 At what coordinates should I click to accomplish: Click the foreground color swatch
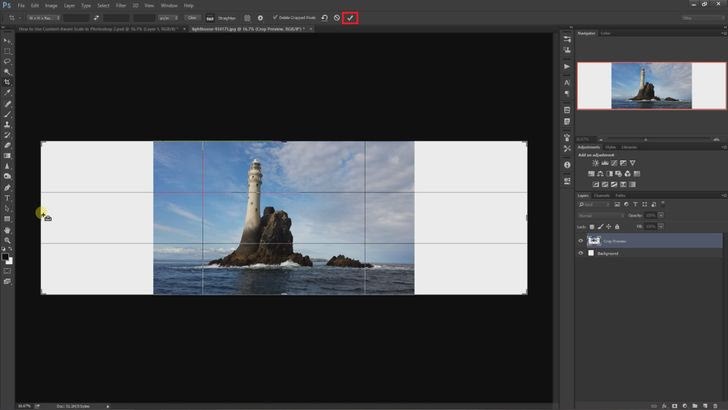(x=5, y=256)
